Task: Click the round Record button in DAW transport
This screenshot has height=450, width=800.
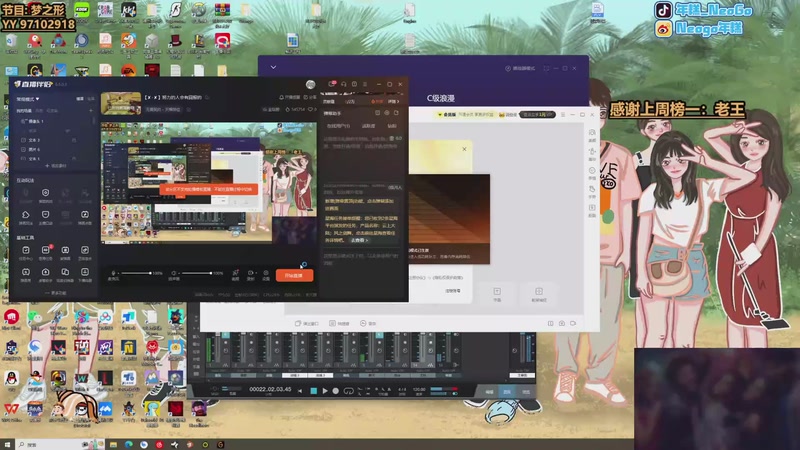Action: point(336,391)
